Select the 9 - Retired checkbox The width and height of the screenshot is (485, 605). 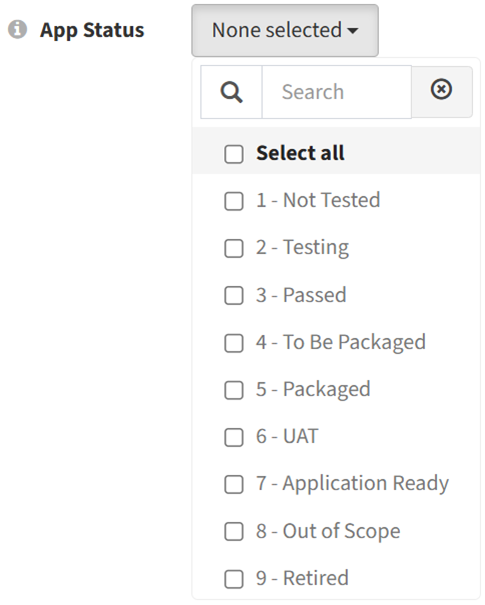click(x=234, y=579)
